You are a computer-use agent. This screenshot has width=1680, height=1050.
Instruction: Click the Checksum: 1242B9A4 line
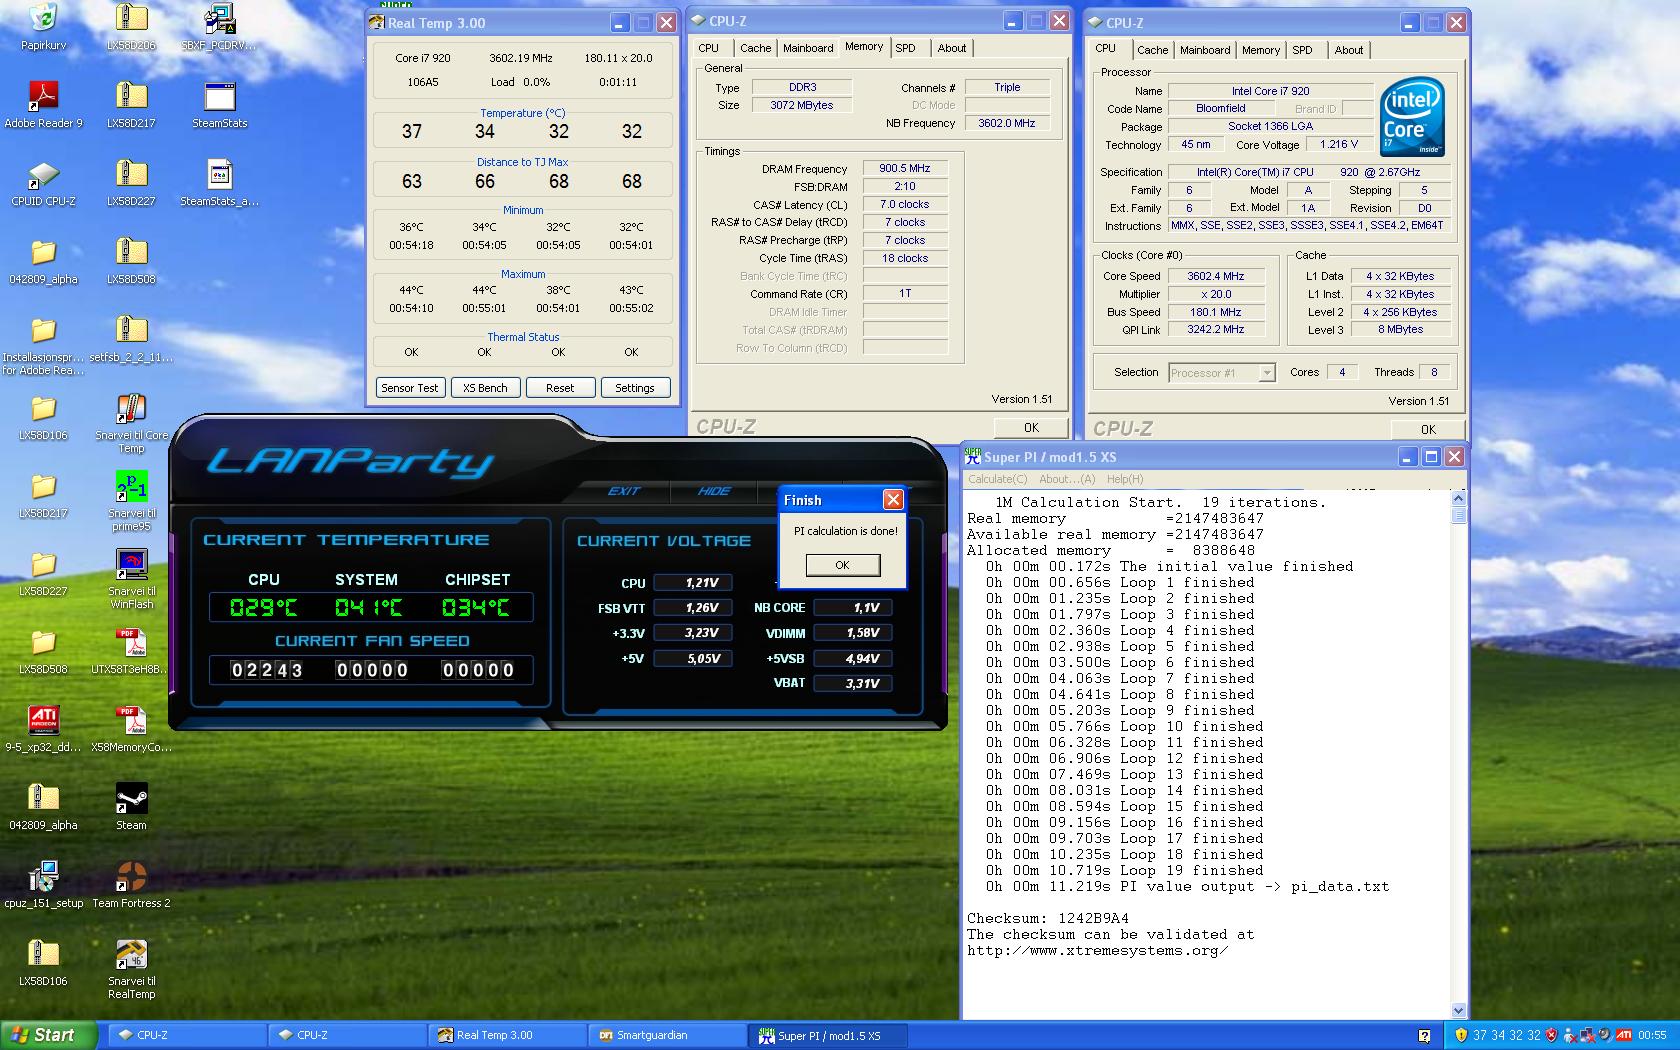coord(1047,918)
